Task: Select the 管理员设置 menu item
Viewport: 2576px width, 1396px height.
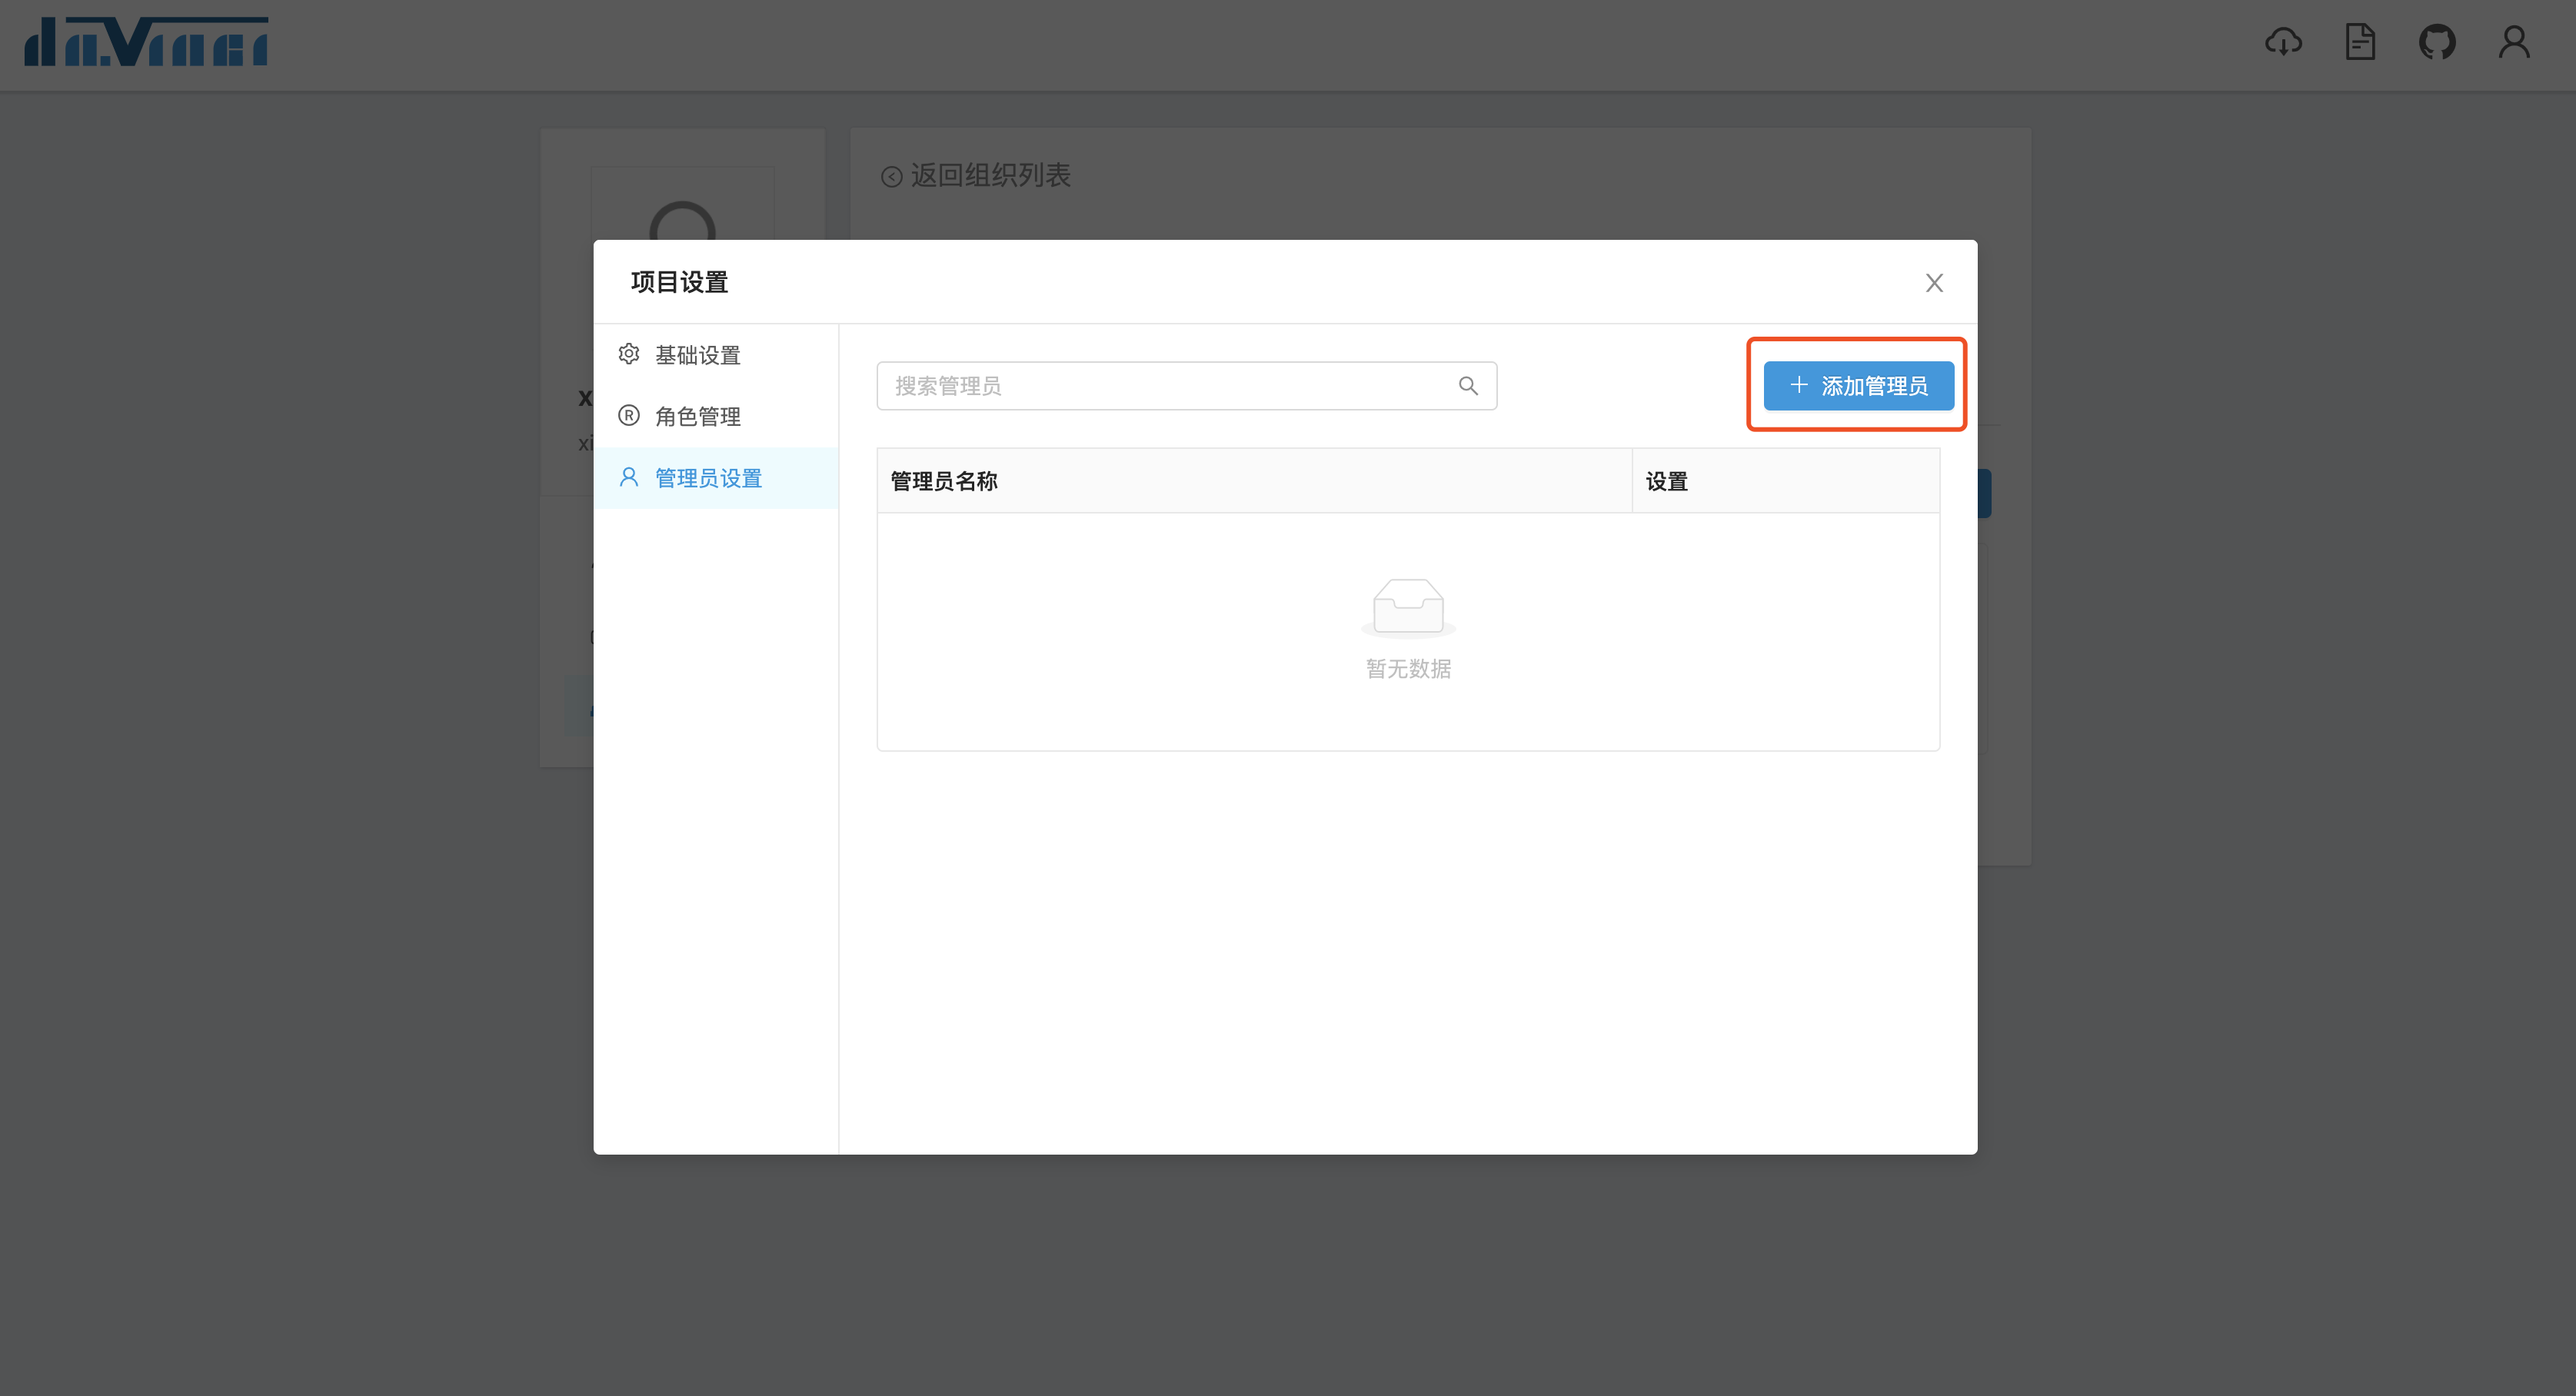Action: tap(708, 478)
